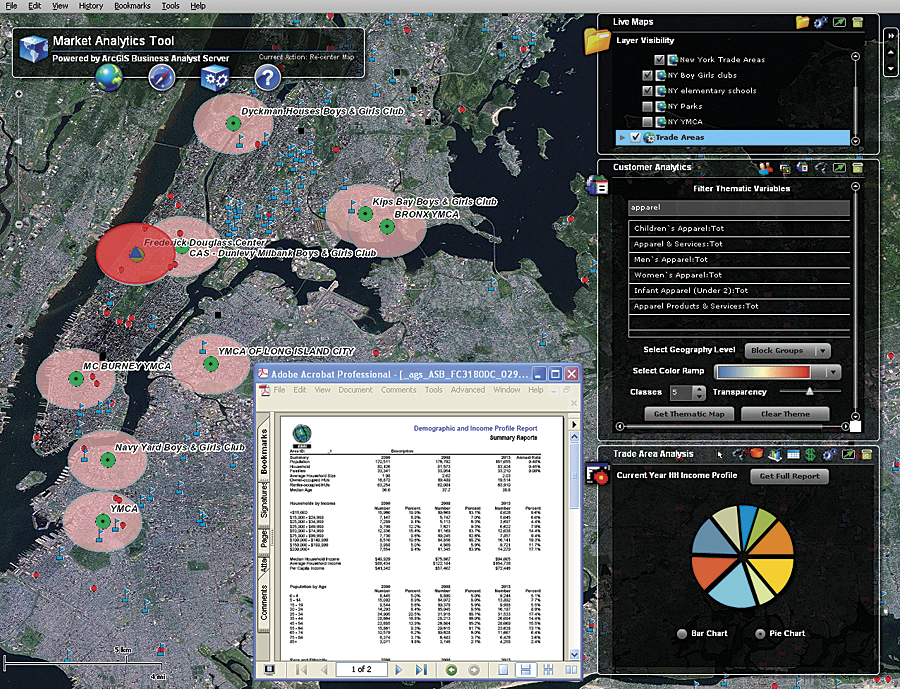
Task: Select the Bar Chart radio button
Action: [682, 634]
